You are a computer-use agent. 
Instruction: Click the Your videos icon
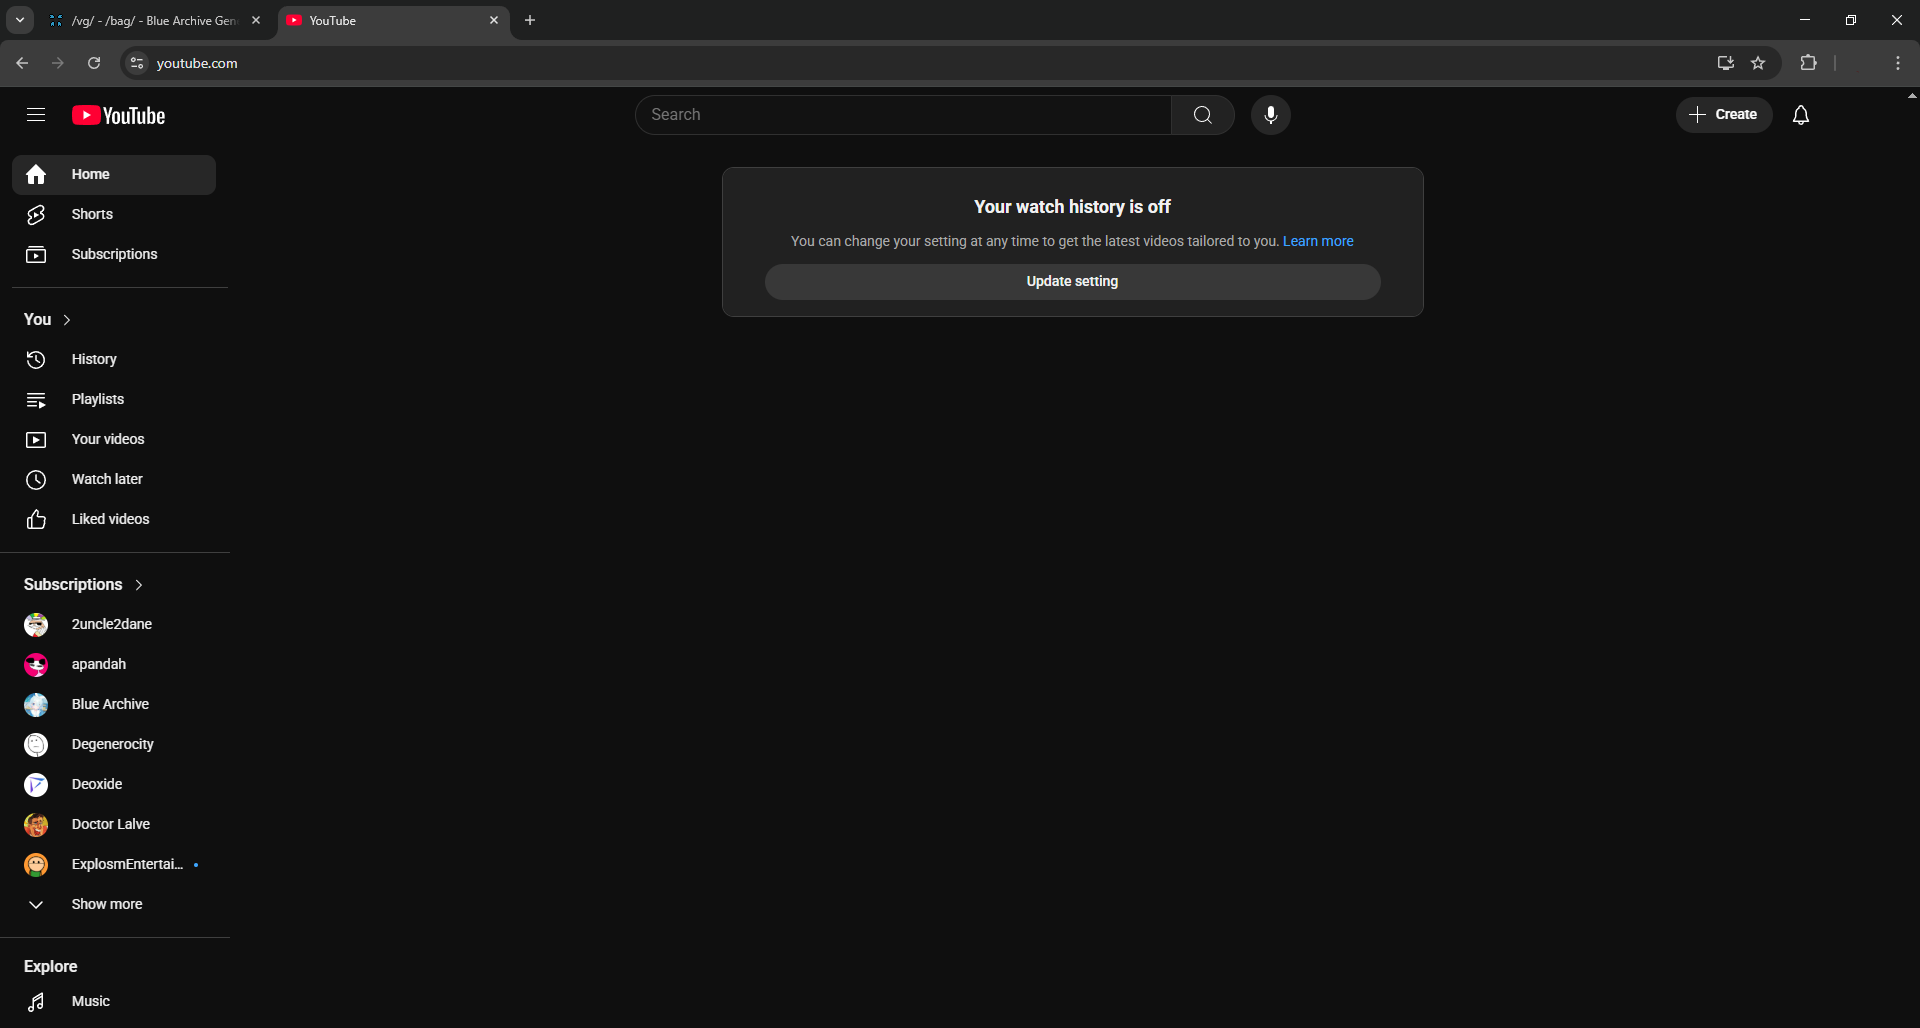point(36,440)
